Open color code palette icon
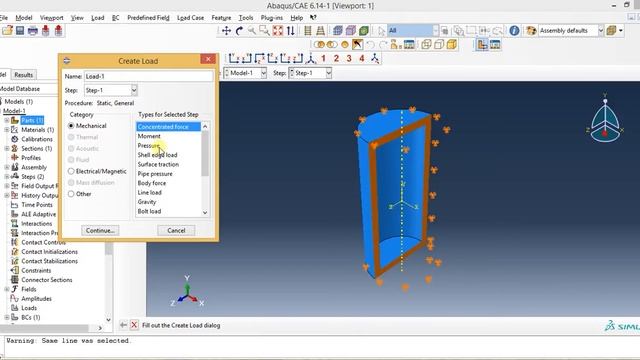 (x=531, y=31)
